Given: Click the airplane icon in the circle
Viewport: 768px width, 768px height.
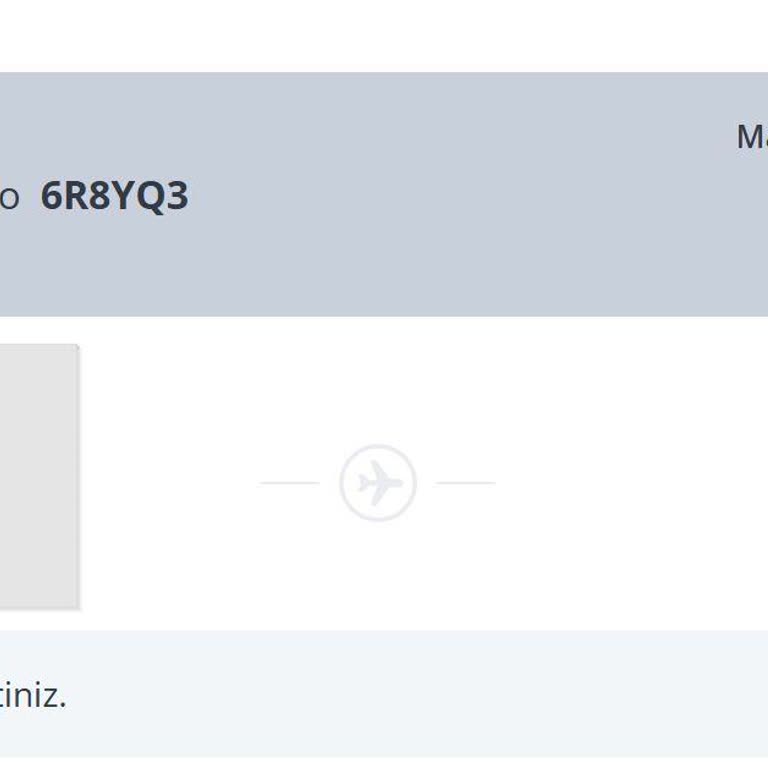Looking at the screenshot, I should (x=378, y=484).
